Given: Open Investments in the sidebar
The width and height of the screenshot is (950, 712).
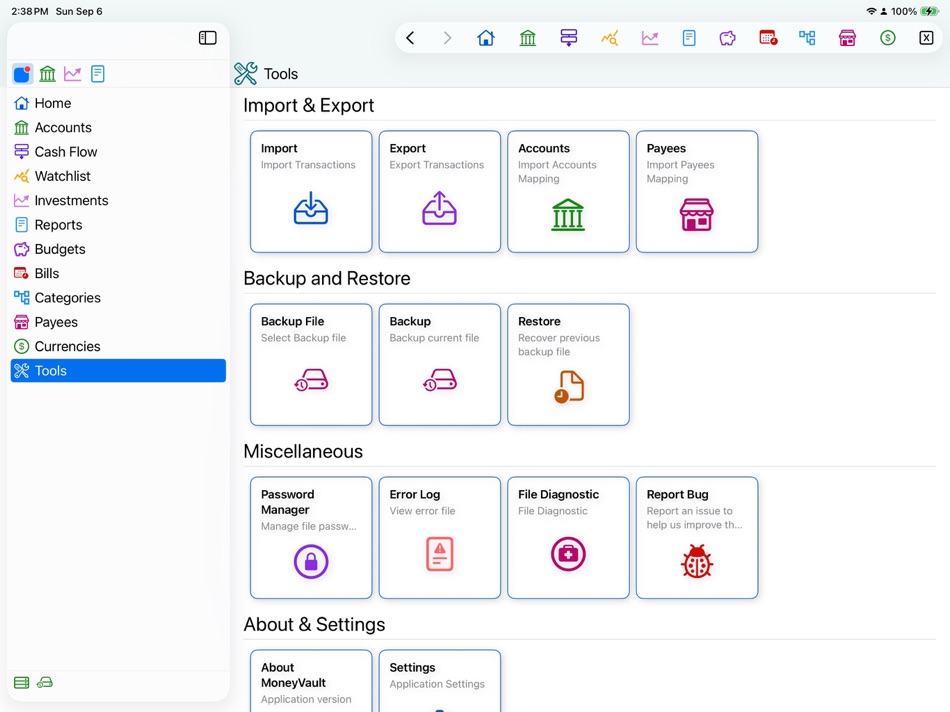Looking at the screenshot, I should (x=118, y=200).
